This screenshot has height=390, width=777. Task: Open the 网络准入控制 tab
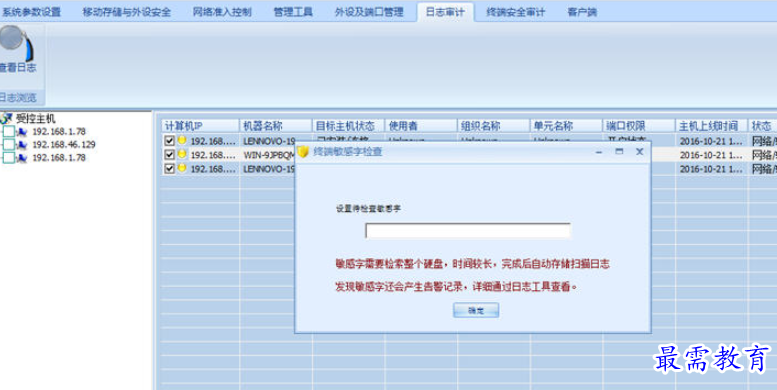point(222,12)
